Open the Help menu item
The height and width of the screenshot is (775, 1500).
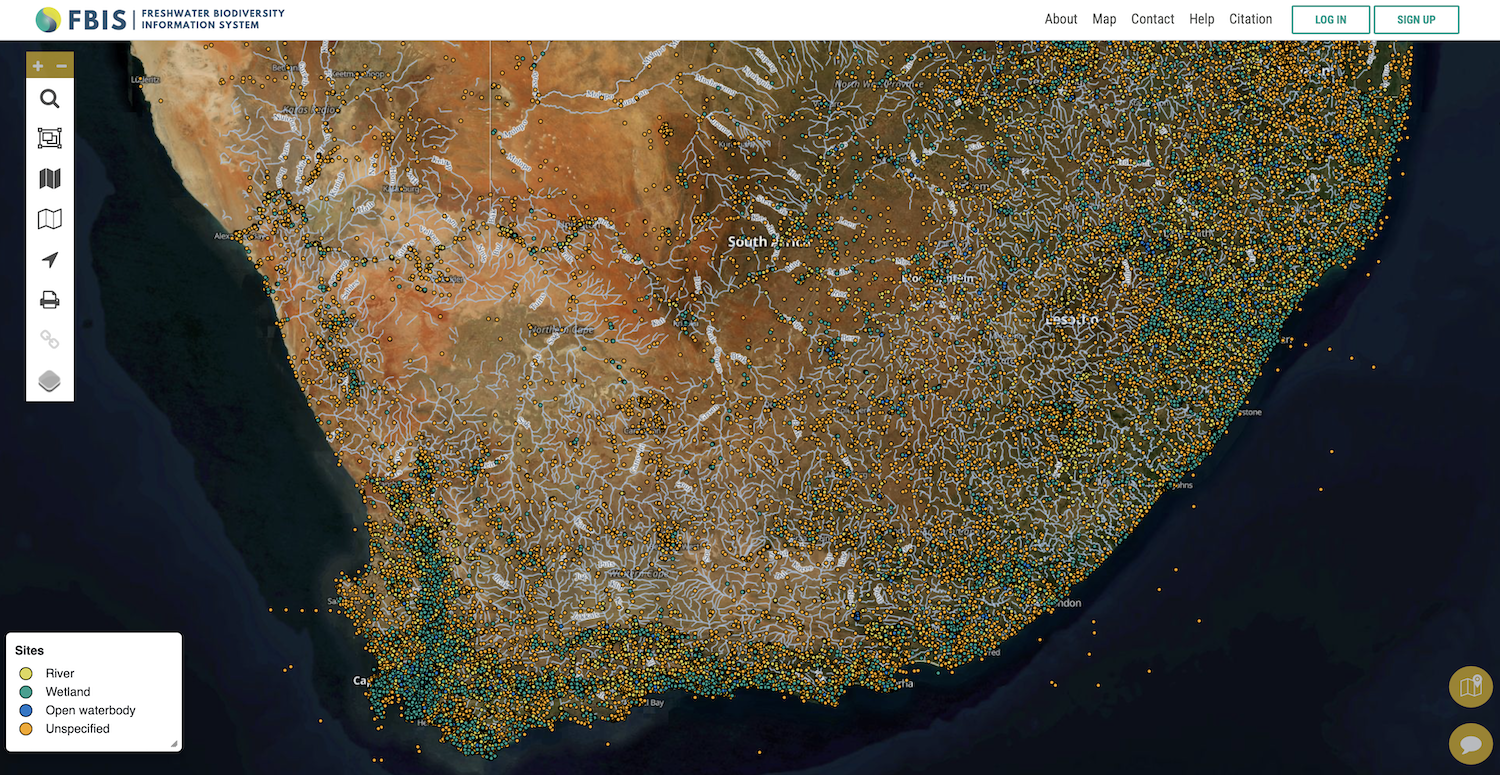[1201, 19]
